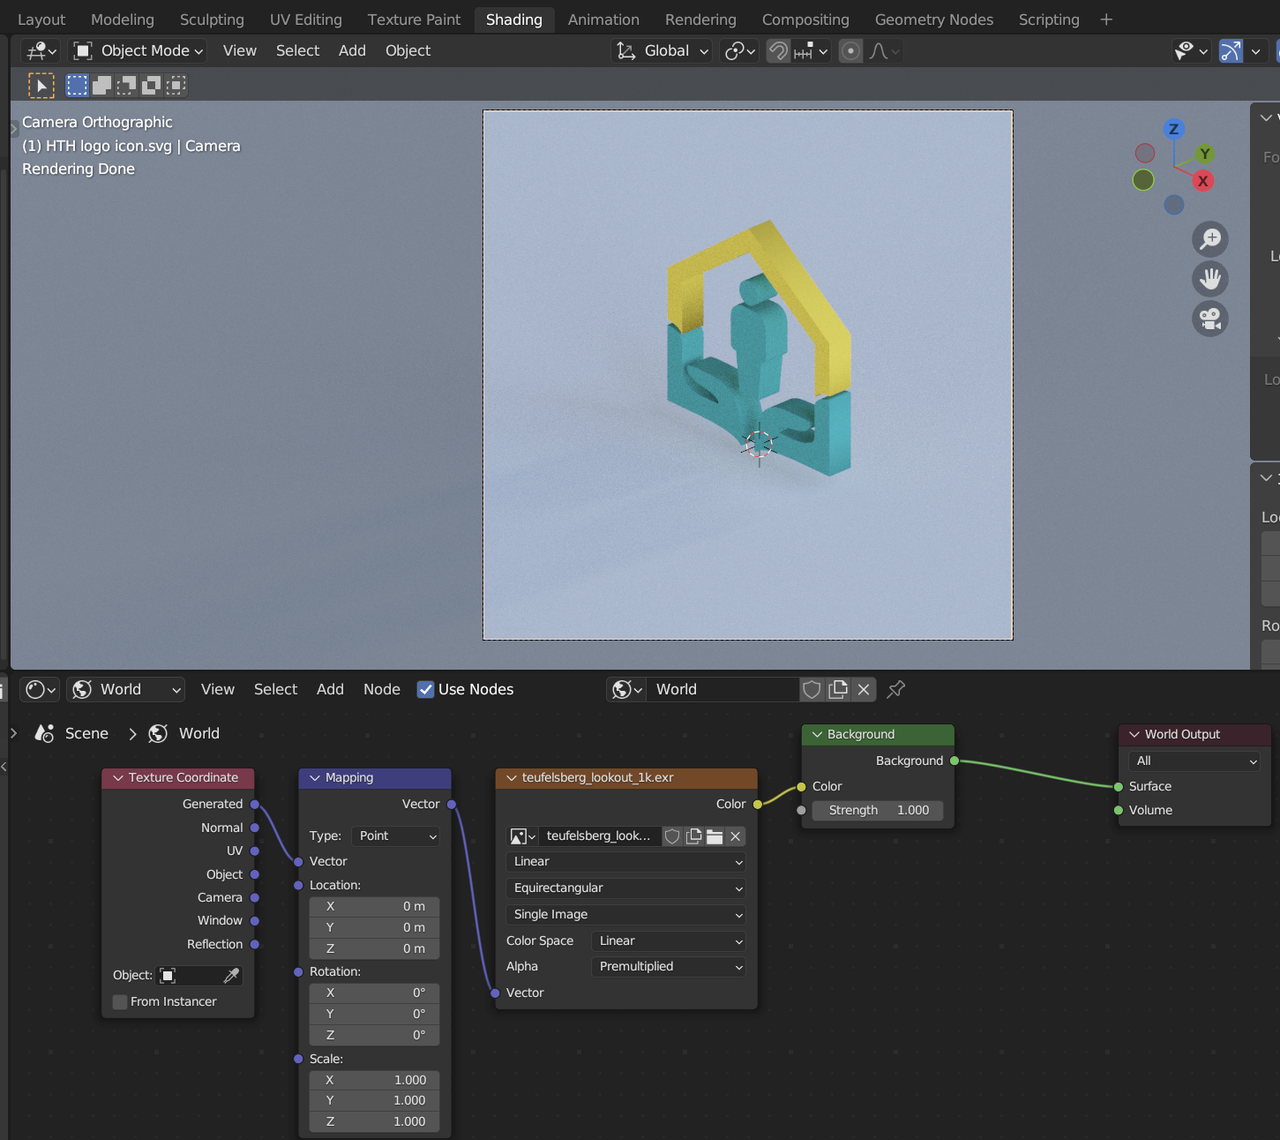
Task: Open the Equirectangular projection dropdown
Action: 627,888
